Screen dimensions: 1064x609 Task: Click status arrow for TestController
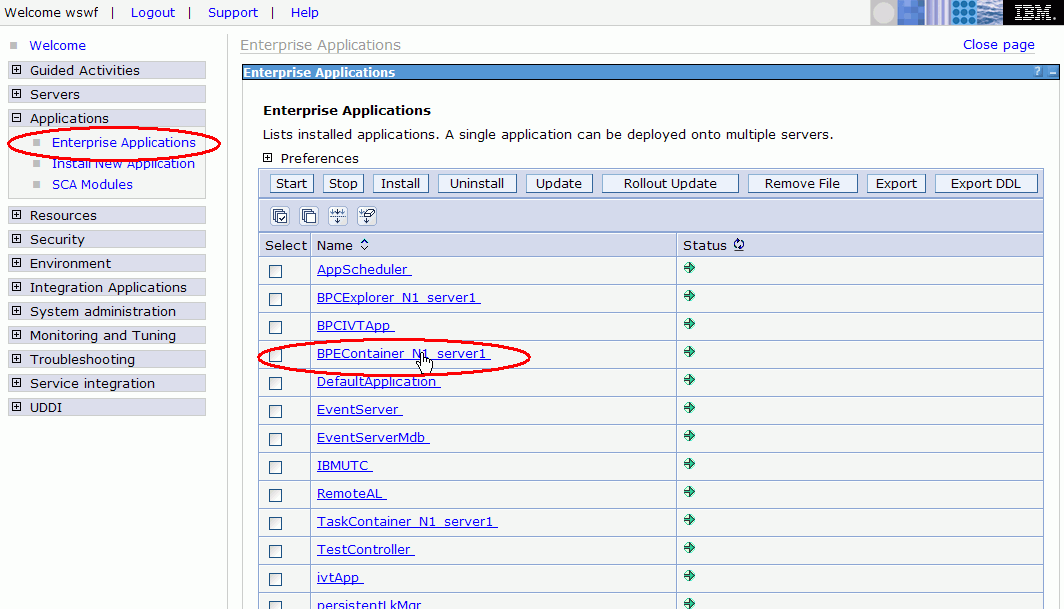tap(689, 547)
